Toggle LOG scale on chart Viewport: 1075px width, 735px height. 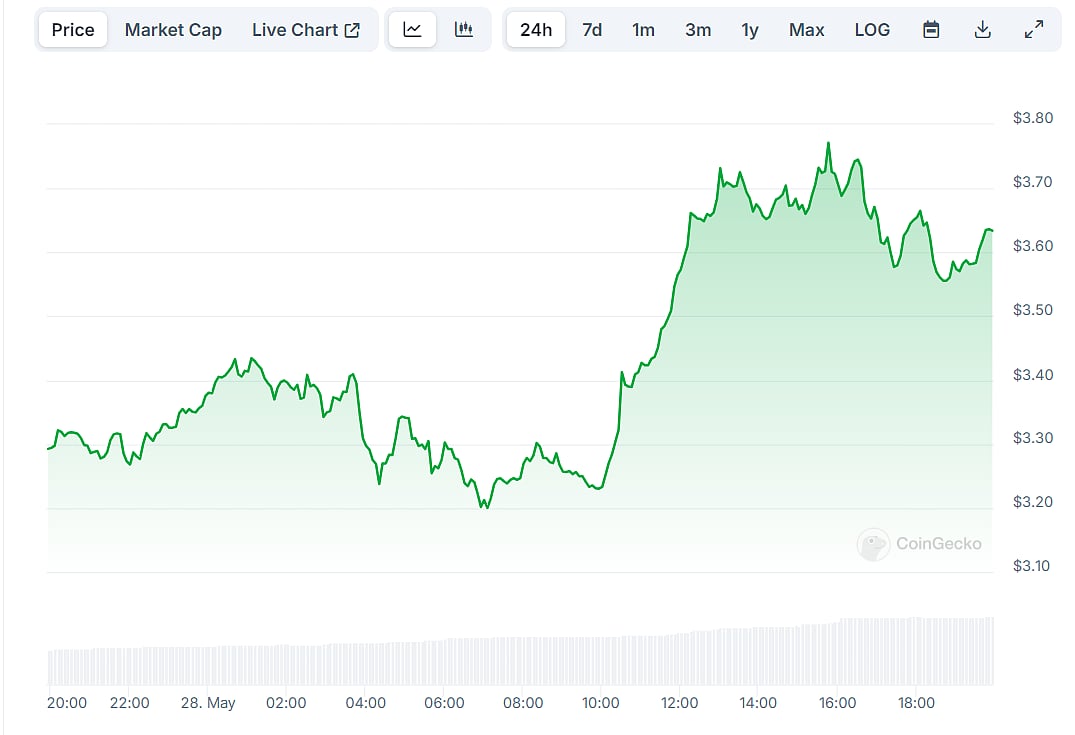872,30
